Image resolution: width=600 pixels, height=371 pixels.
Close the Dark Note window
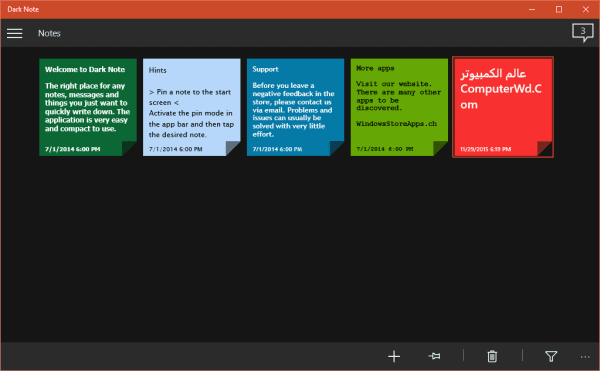[x=586, y=10]
